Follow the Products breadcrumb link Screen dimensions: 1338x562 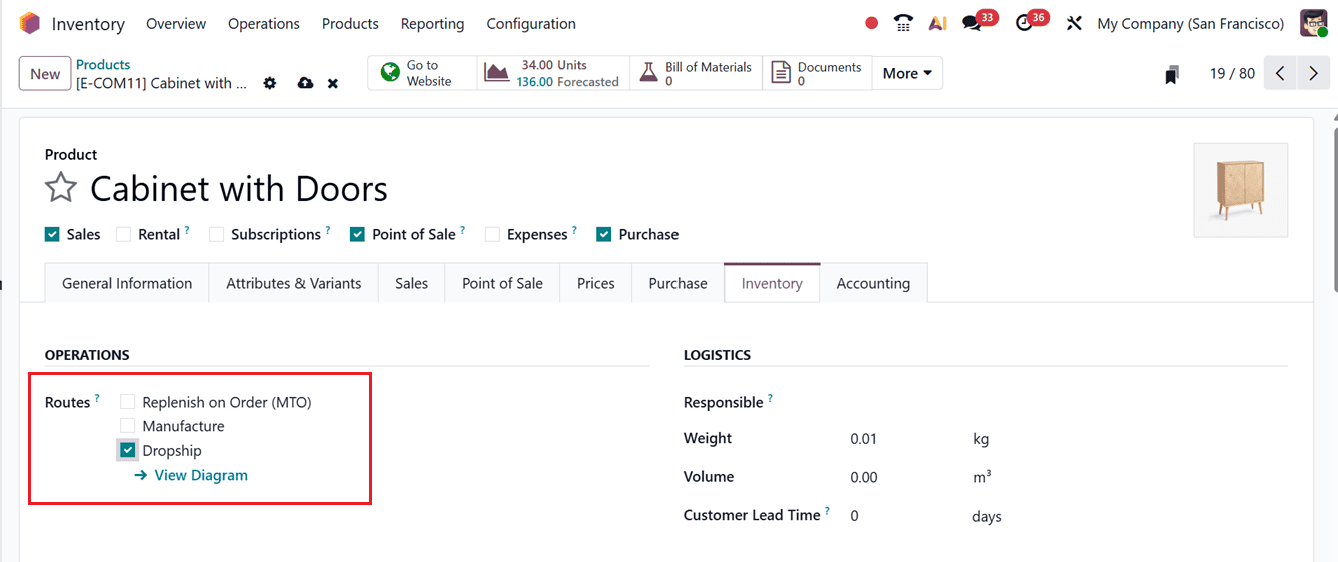pos(103,64)
